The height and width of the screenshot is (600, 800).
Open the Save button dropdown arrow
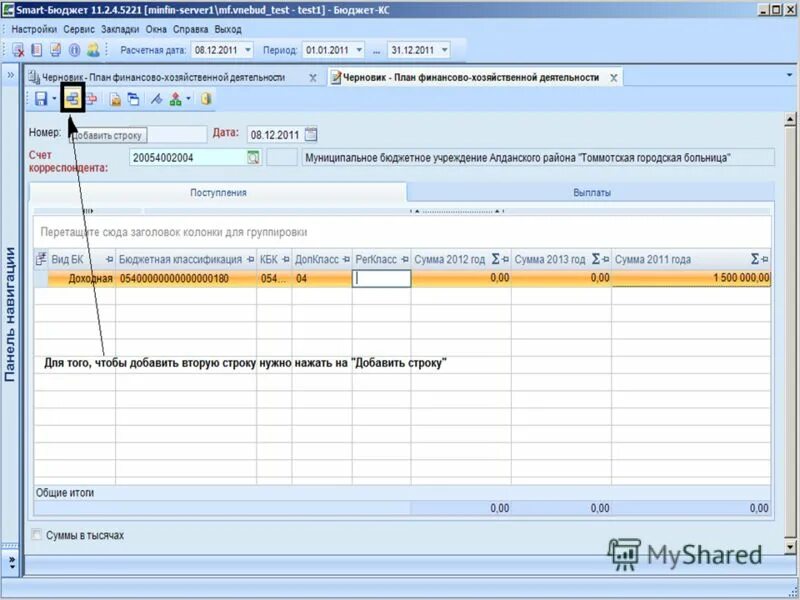54,98
